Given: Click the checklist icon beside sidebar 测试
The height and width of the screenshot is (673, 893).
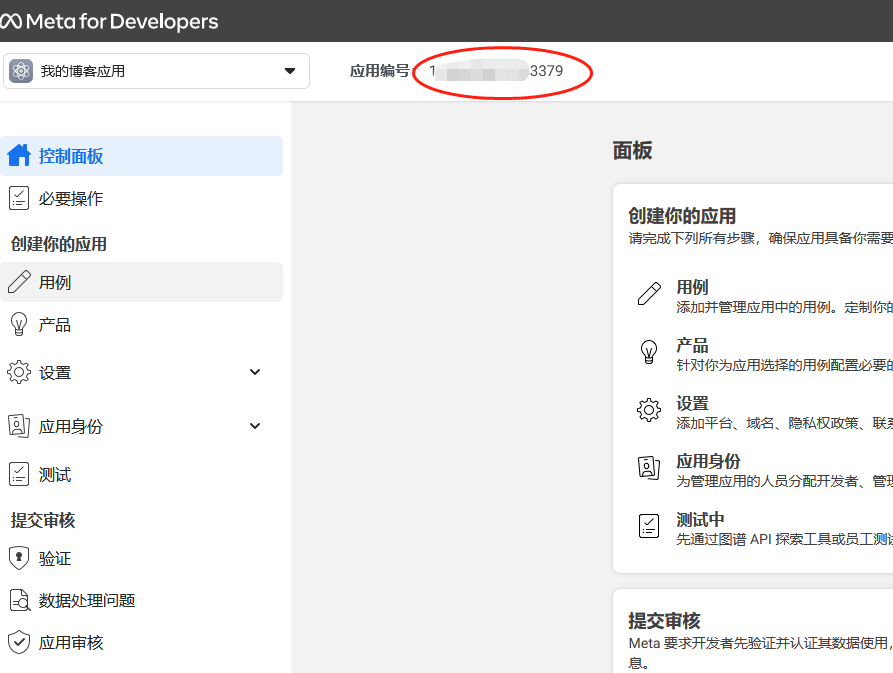Looking at the screenshot, I should coord(19,474).
